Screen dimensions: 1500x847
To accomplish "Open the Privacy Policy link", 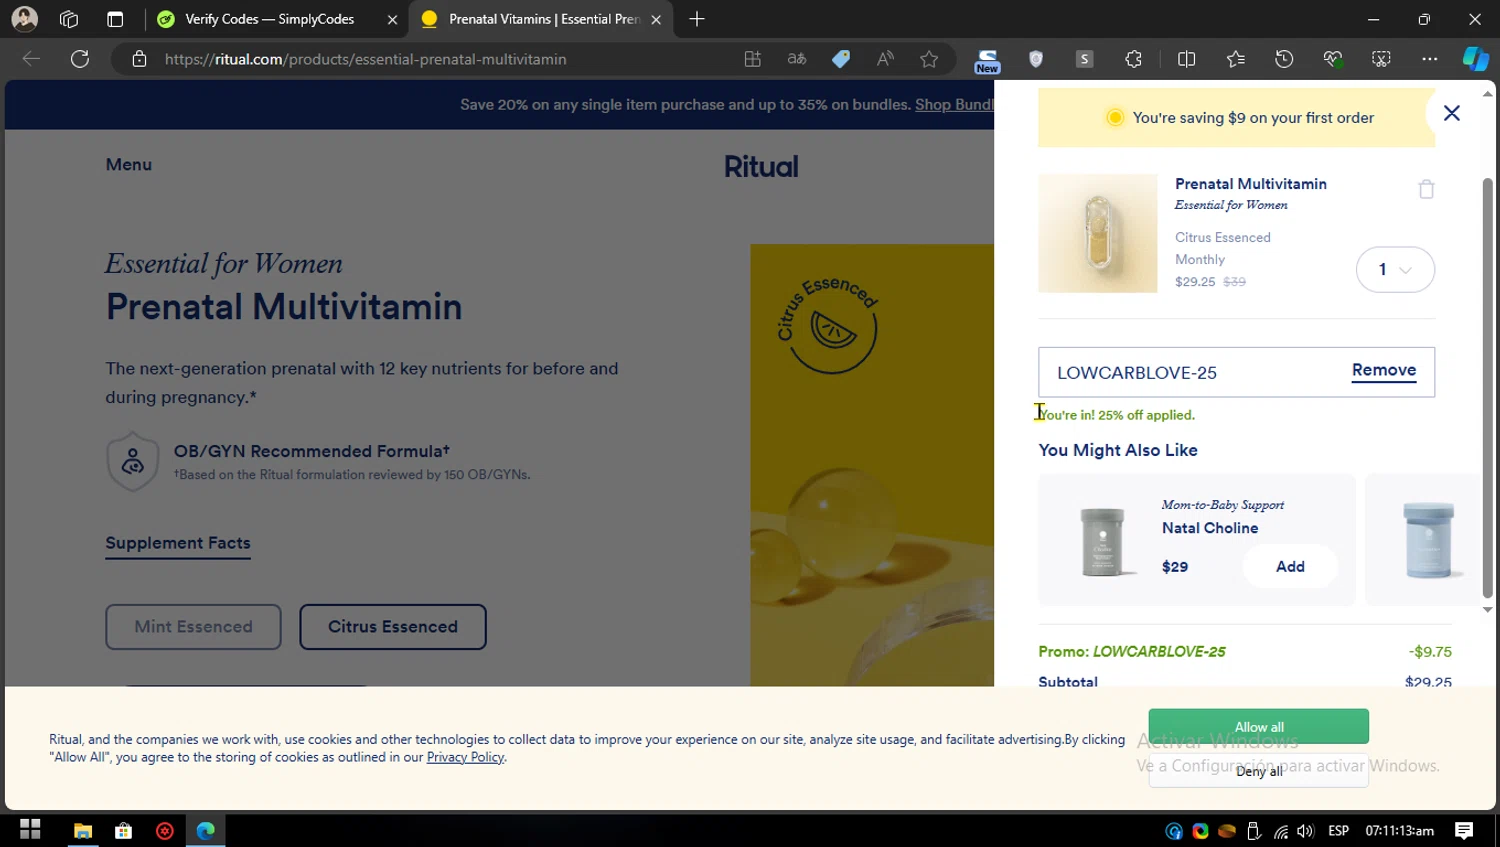I will (x=465, y=757).
